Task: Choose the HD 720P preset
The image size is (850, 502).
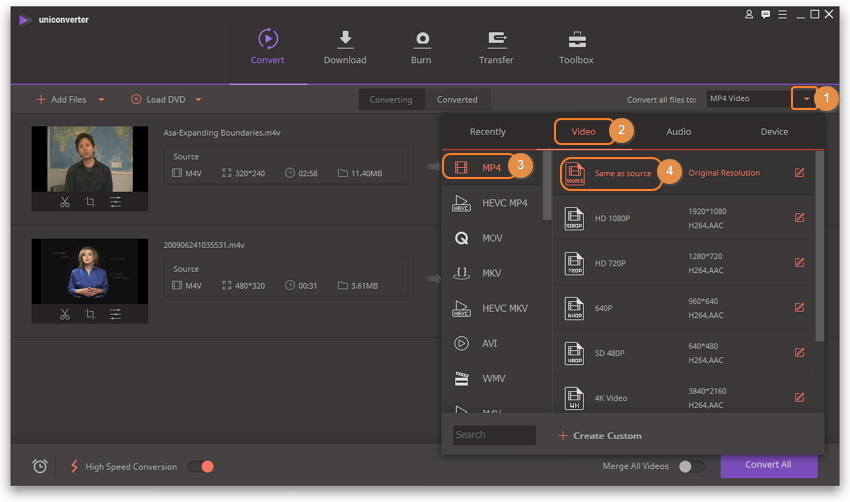Action: pyautogui.click(x=683, y=263)
